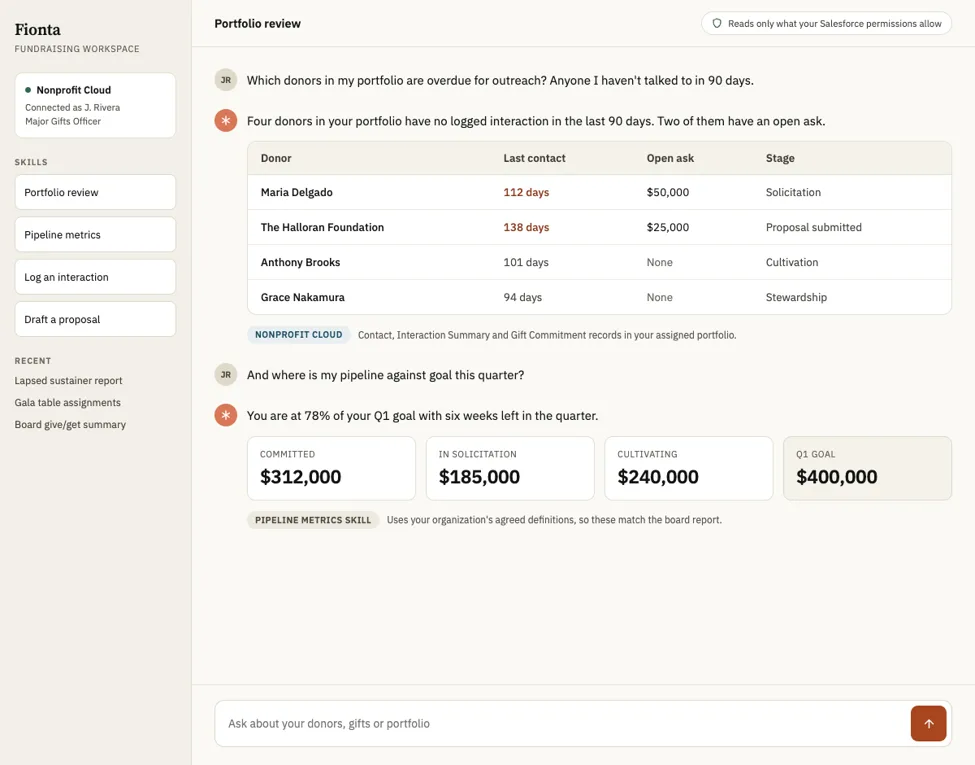Click the Q1 Goal $400,000 card
This screenshot has height=765, width=975.
[867, 468]
